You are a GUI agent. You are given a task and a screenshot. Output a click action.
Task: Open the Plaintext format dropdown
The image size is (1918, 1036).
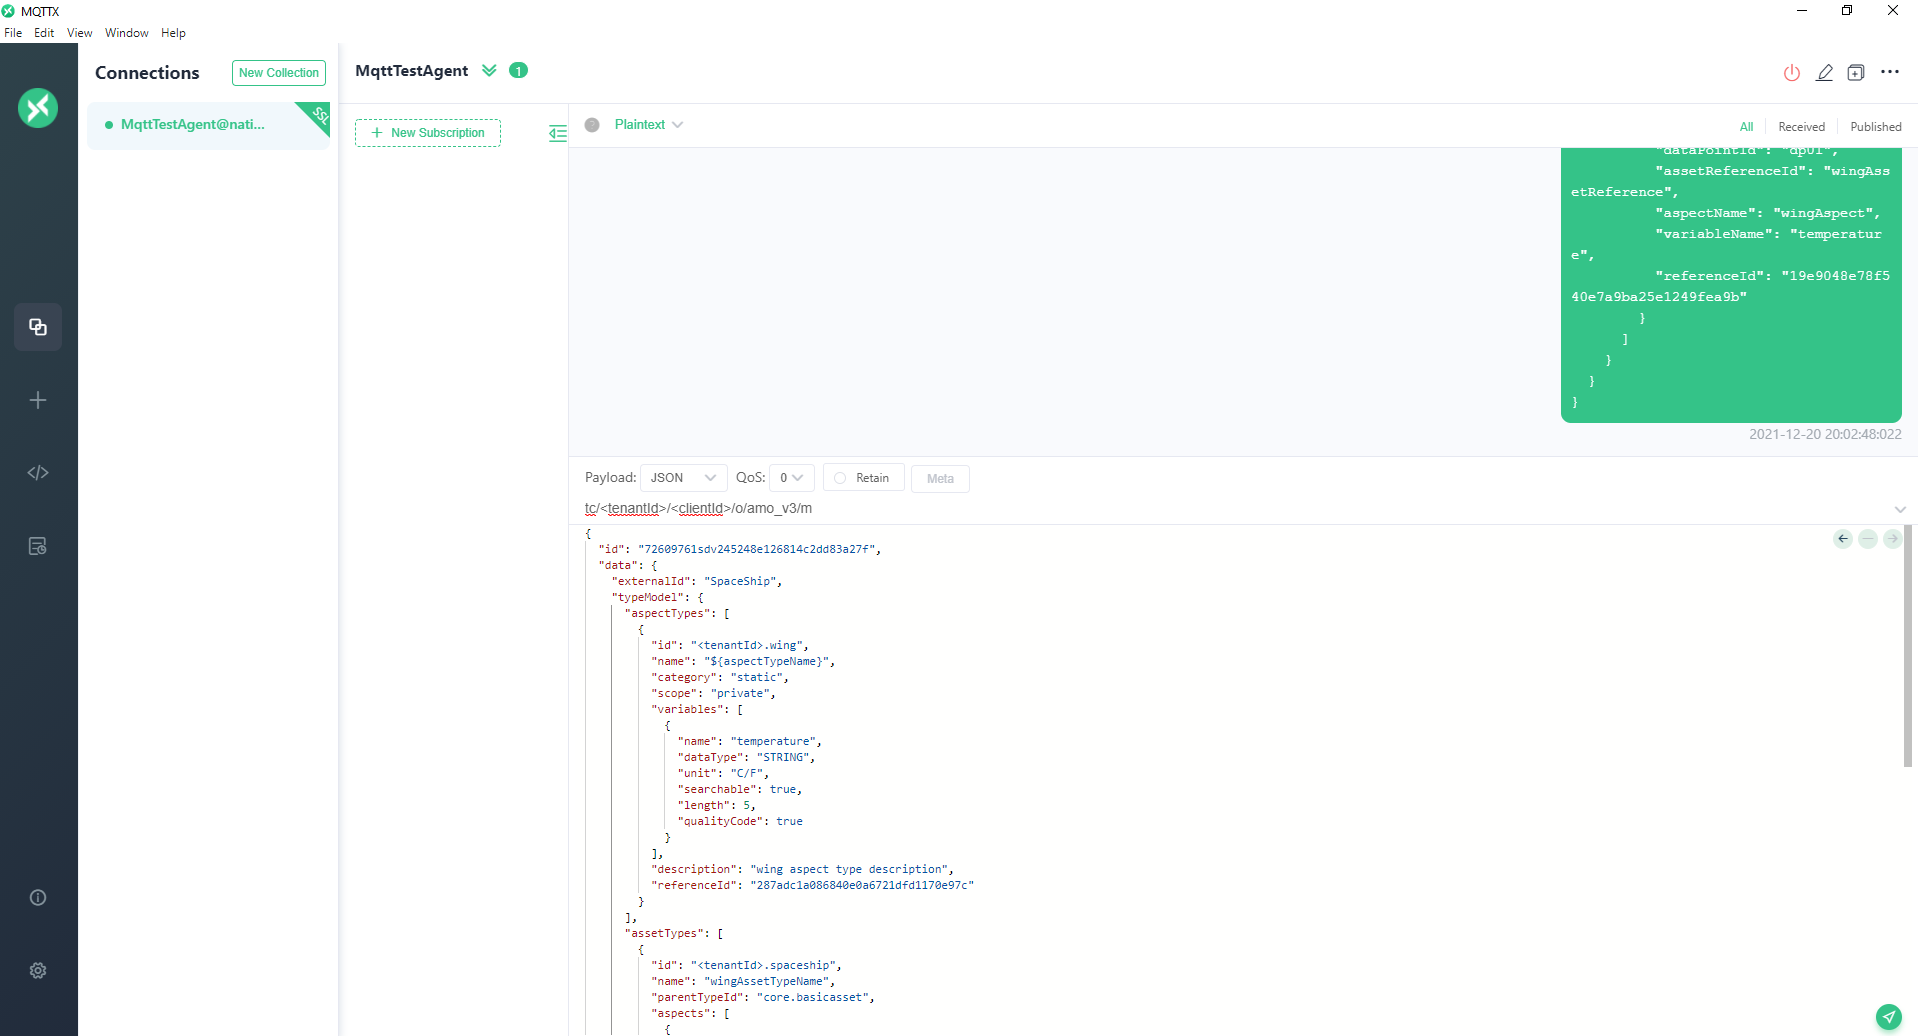click(x=649, y=125)
